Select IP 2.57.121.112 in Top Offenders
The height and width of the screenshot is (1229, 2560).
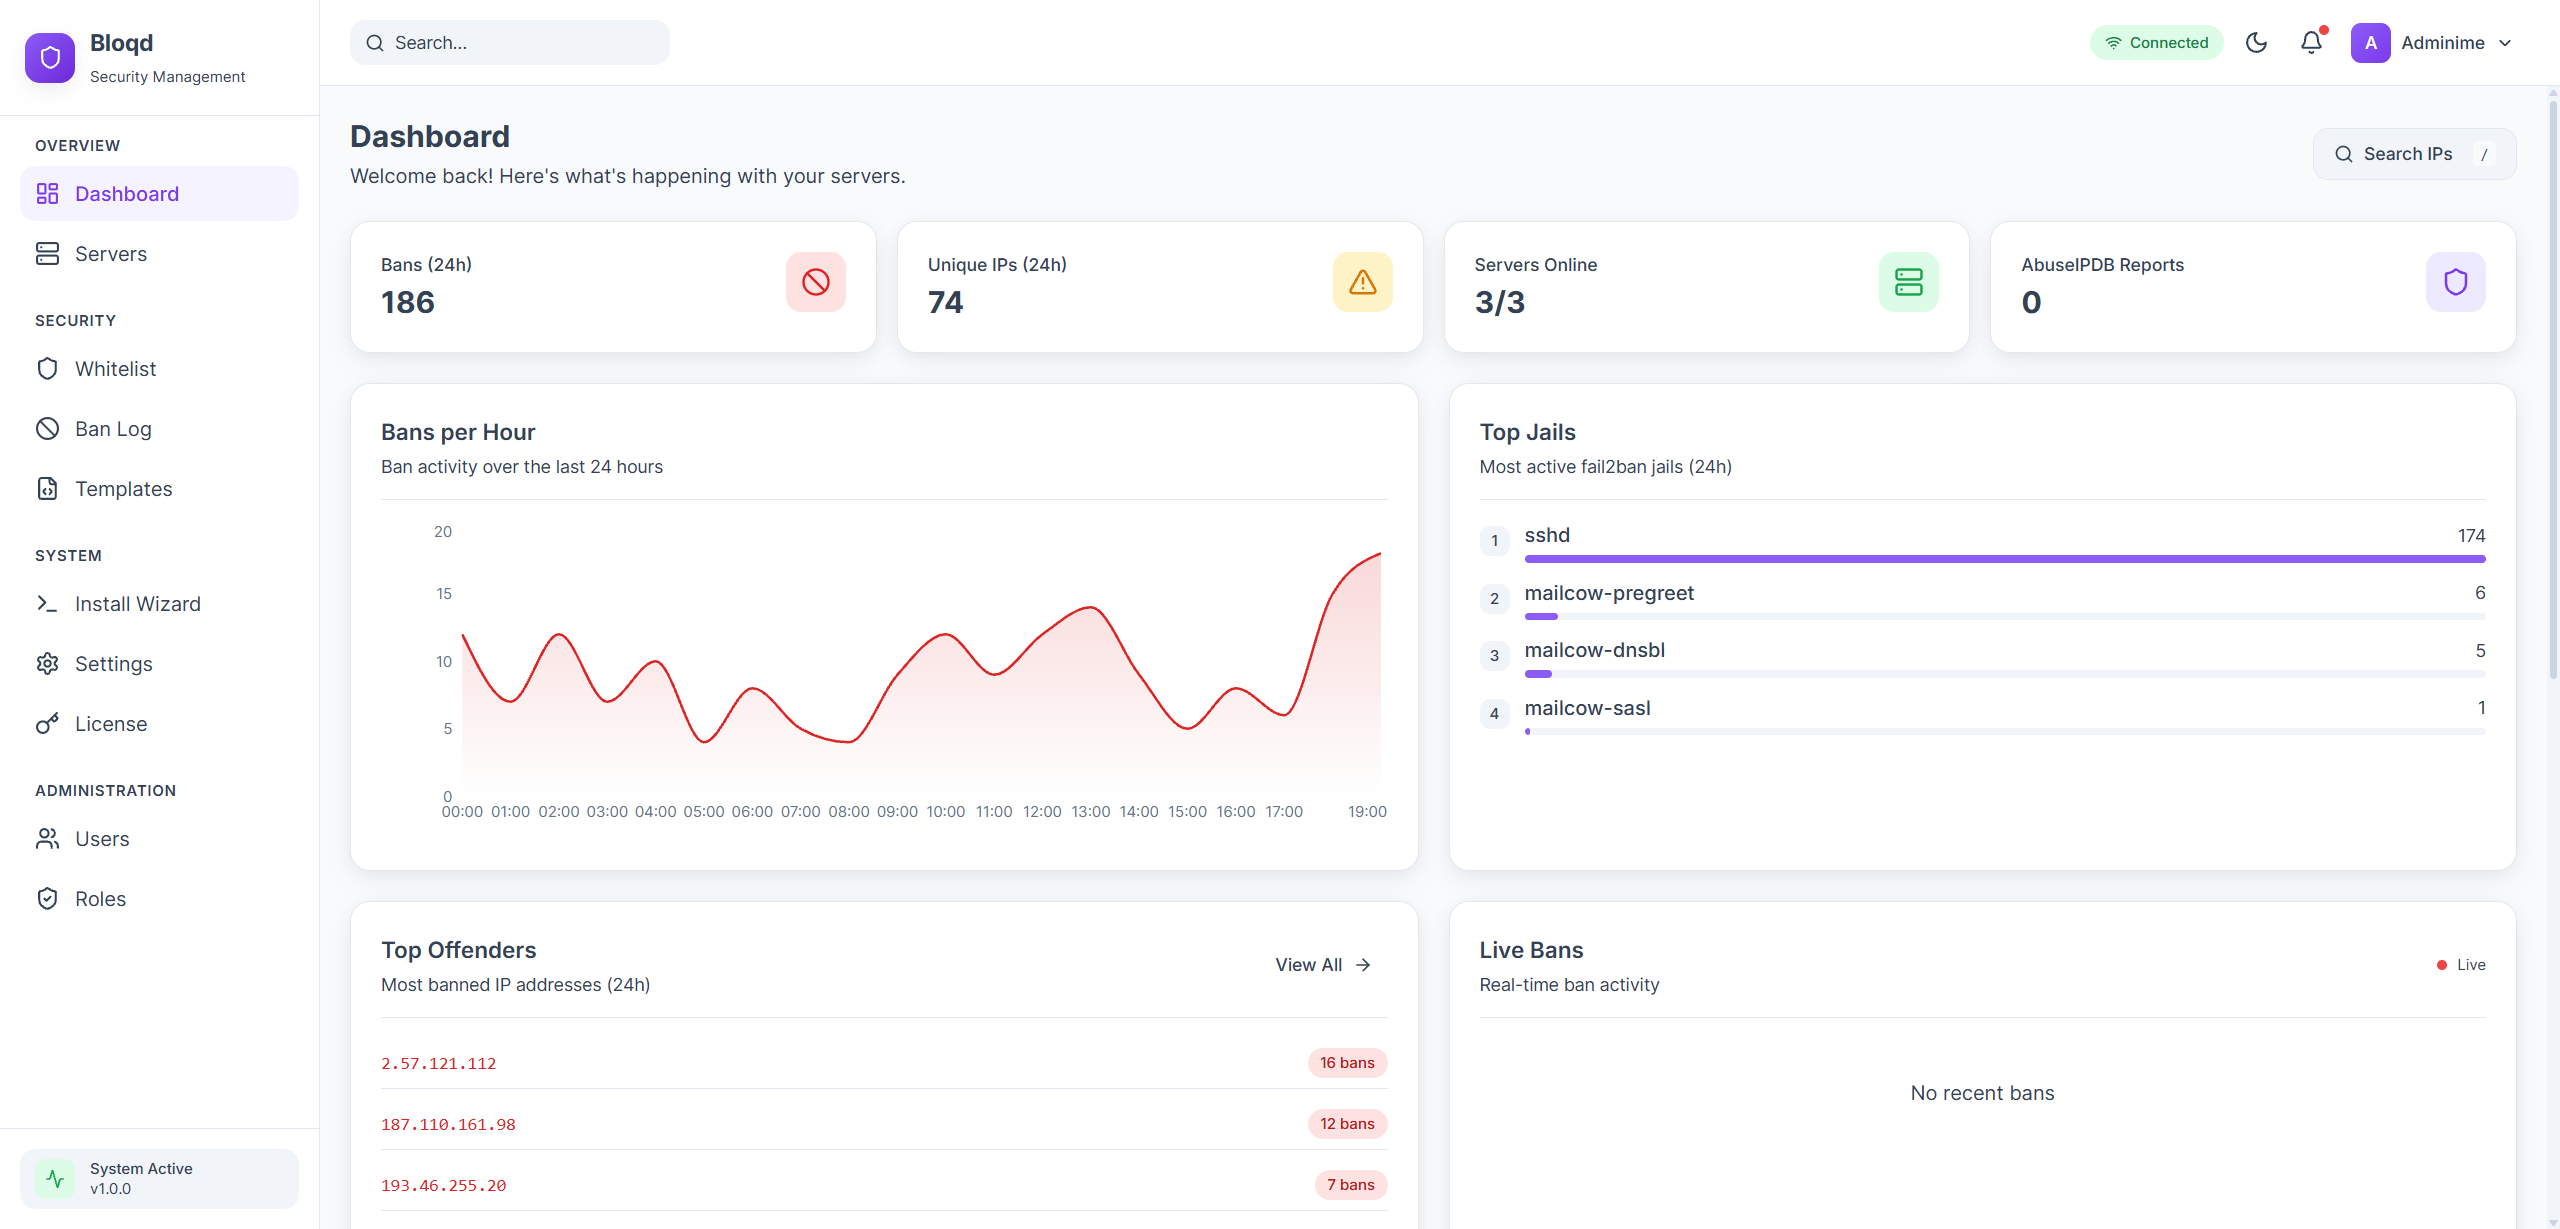coord(438,1062)
